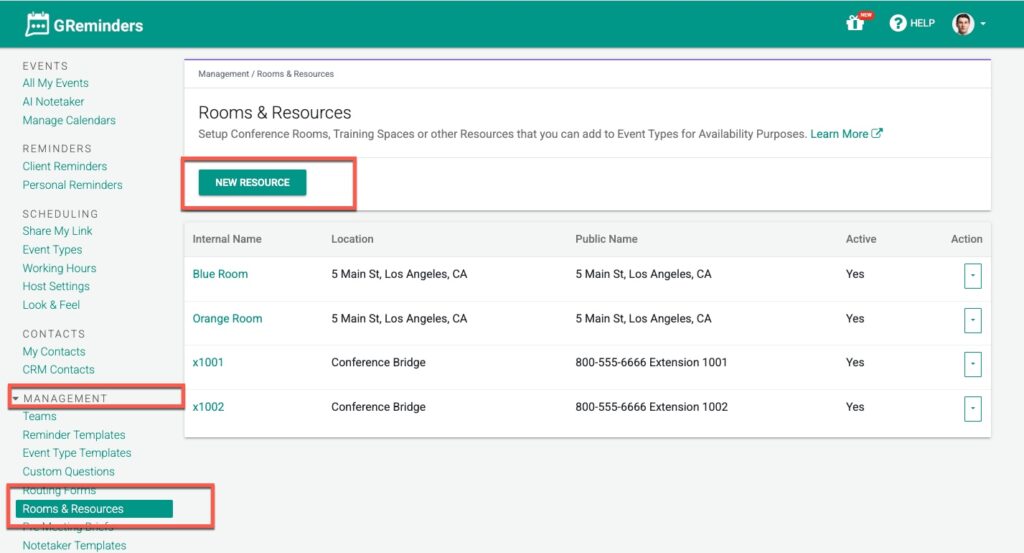
Task: Open the gift box new features icon
Action: [855, 23]
